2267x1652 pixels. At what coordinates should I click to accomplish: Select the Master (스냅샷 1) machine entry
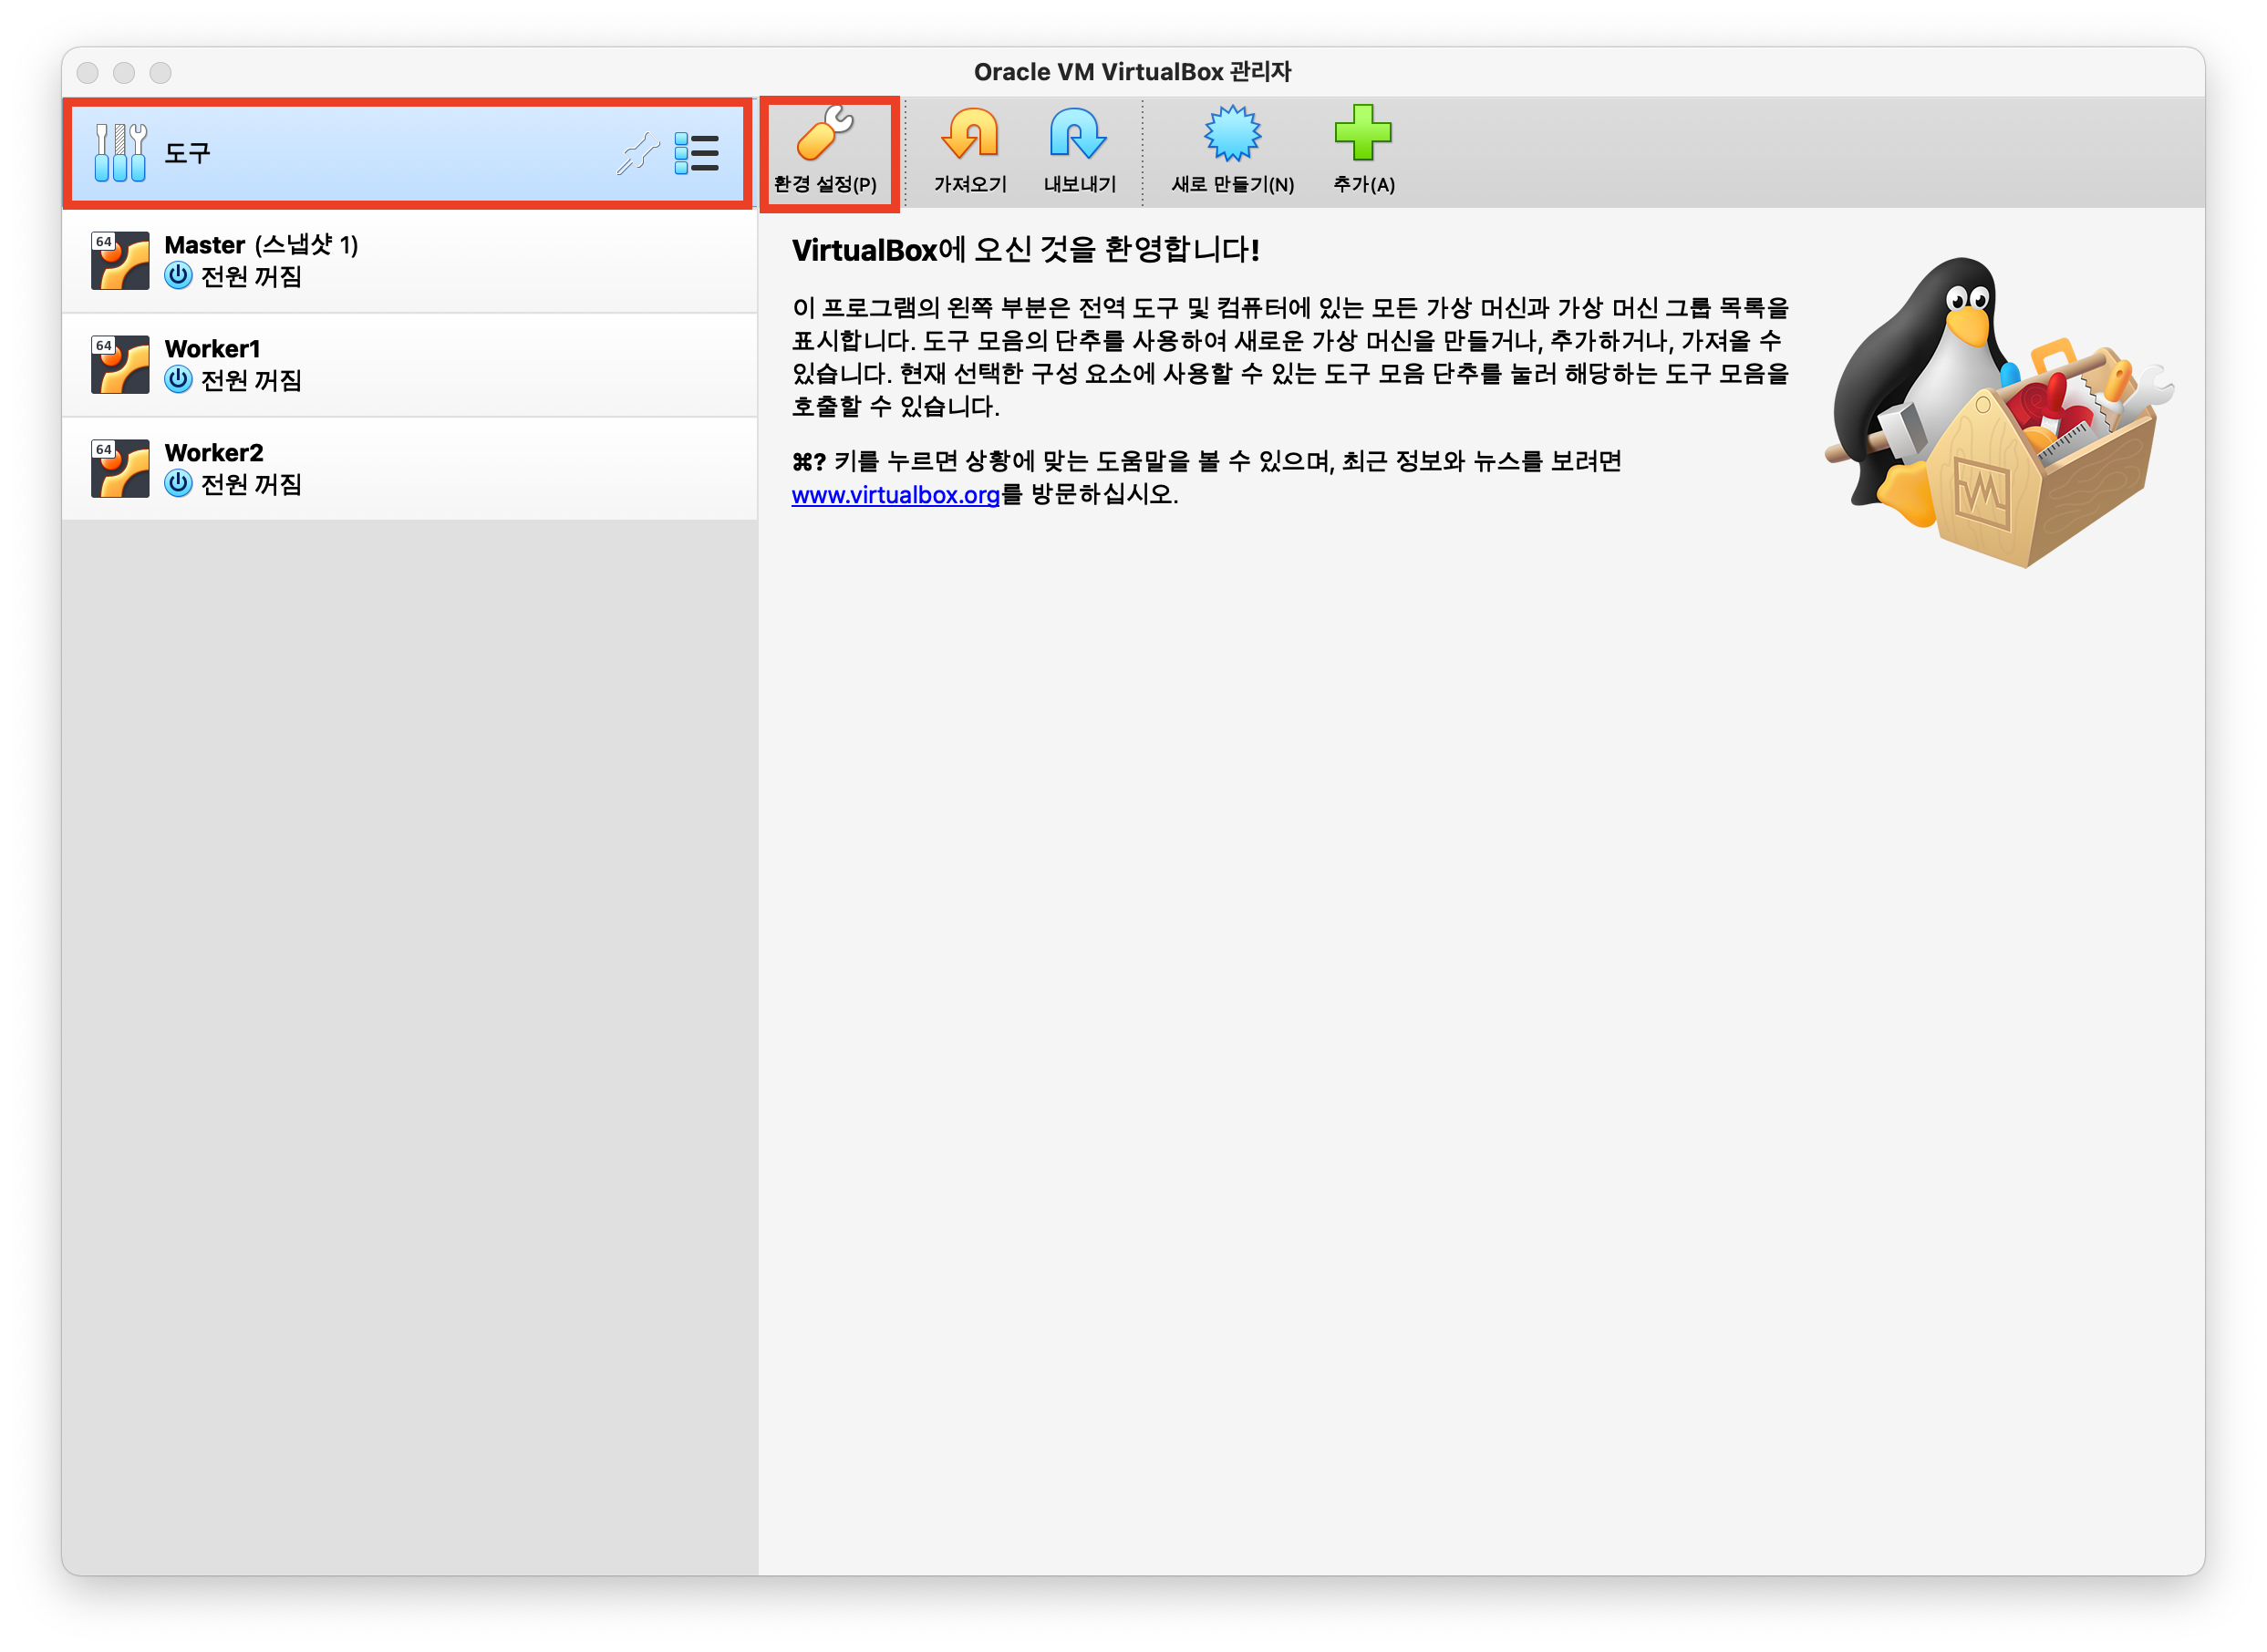click(x=261, y=245)
